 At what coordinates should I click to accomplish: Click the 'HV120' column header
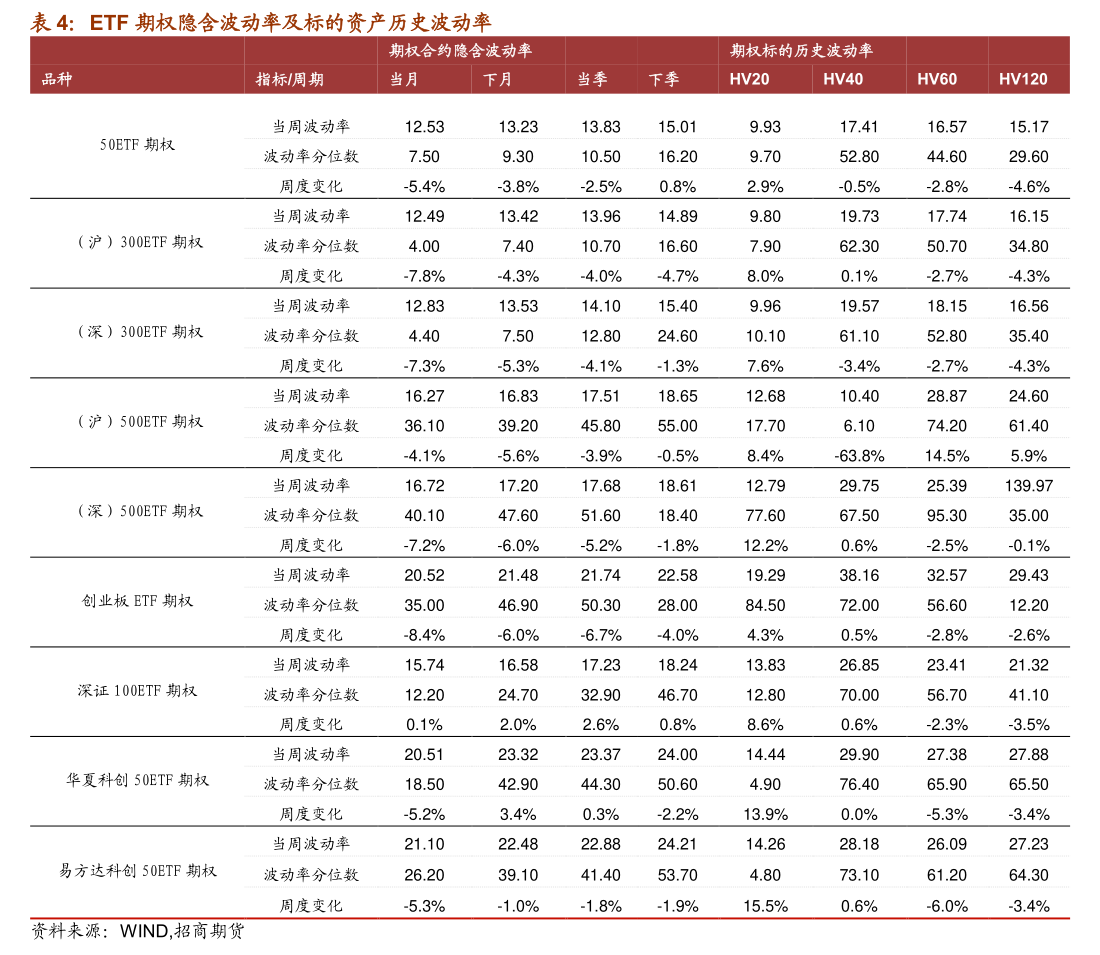click(x=1023, y=79)
